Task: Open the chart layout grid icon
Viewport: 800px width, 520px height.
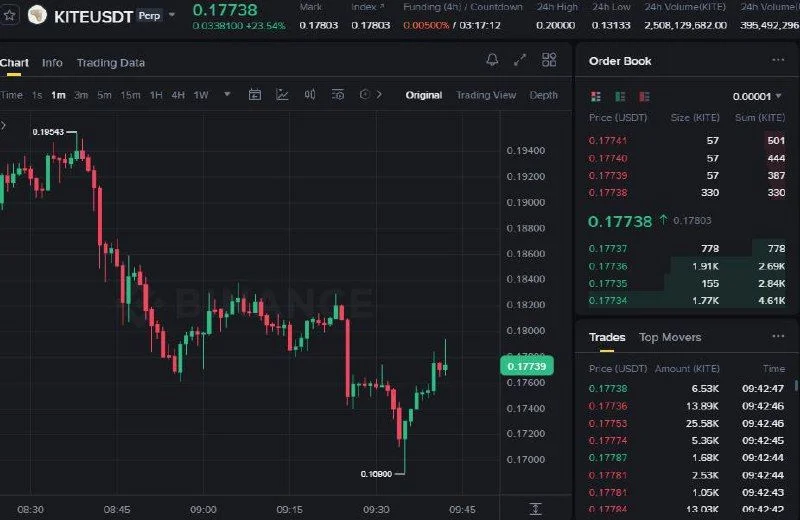Action: click(549, 60)
